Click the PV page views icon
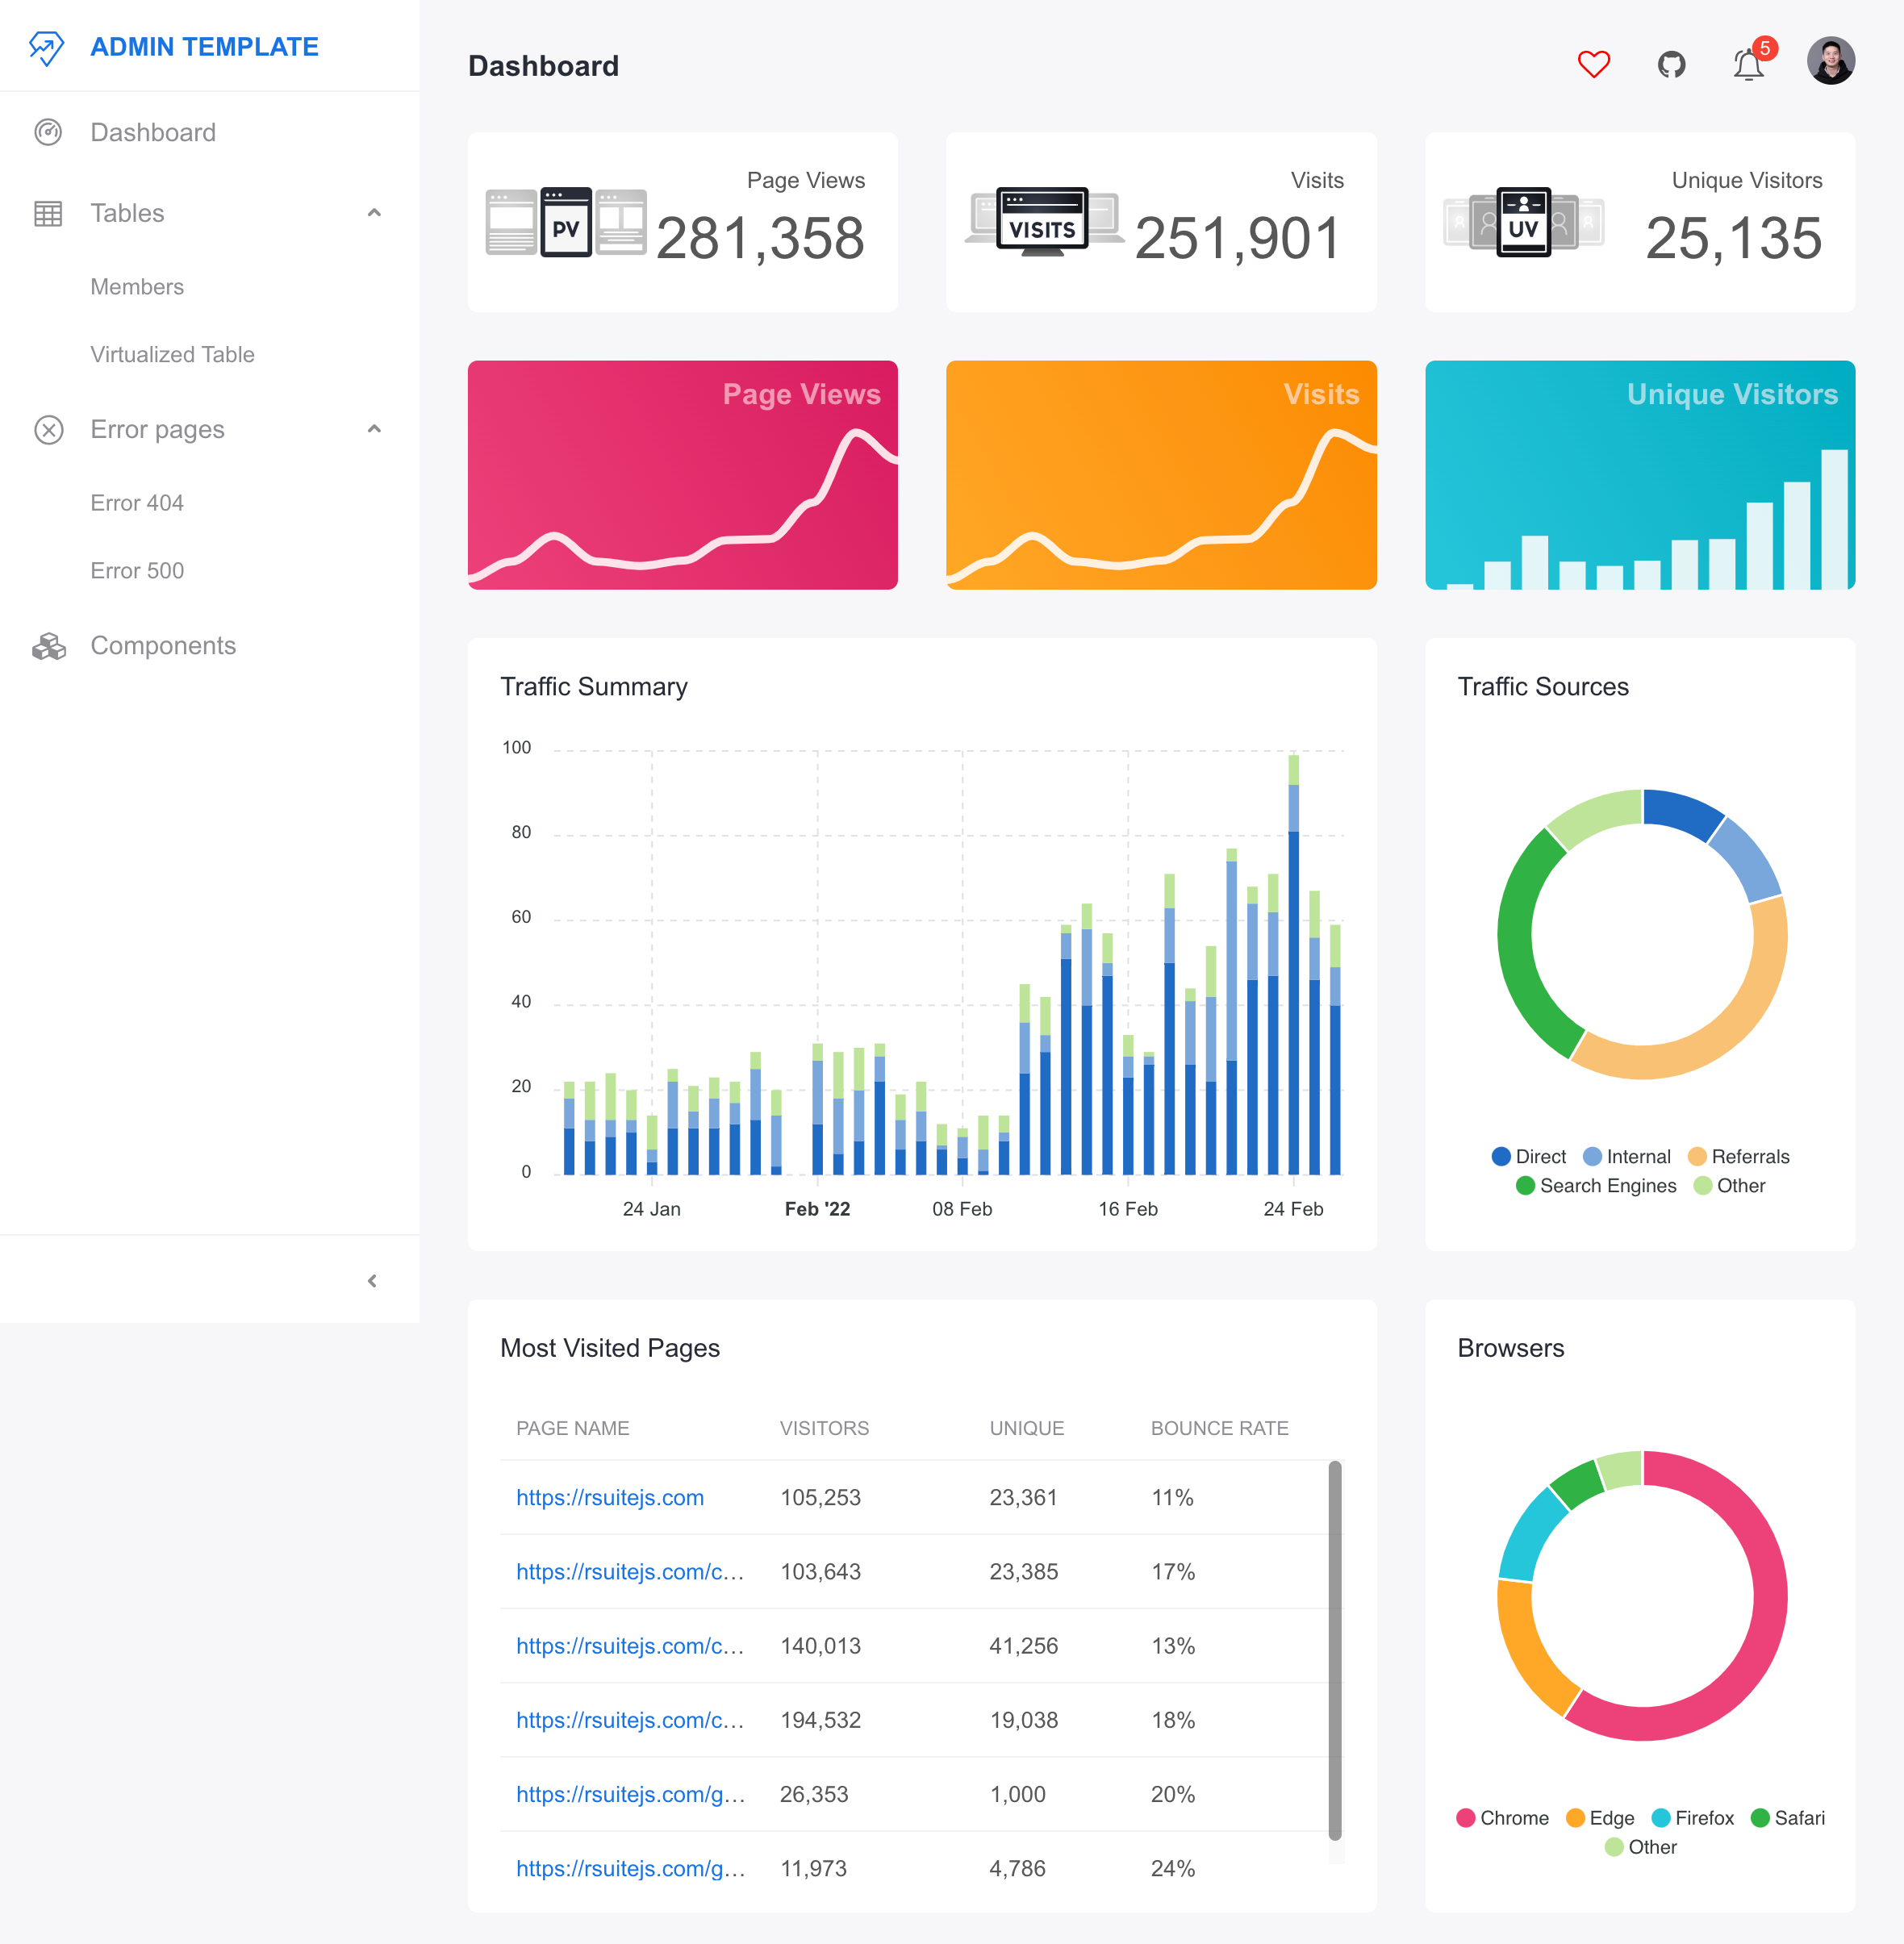 point(566,223)
